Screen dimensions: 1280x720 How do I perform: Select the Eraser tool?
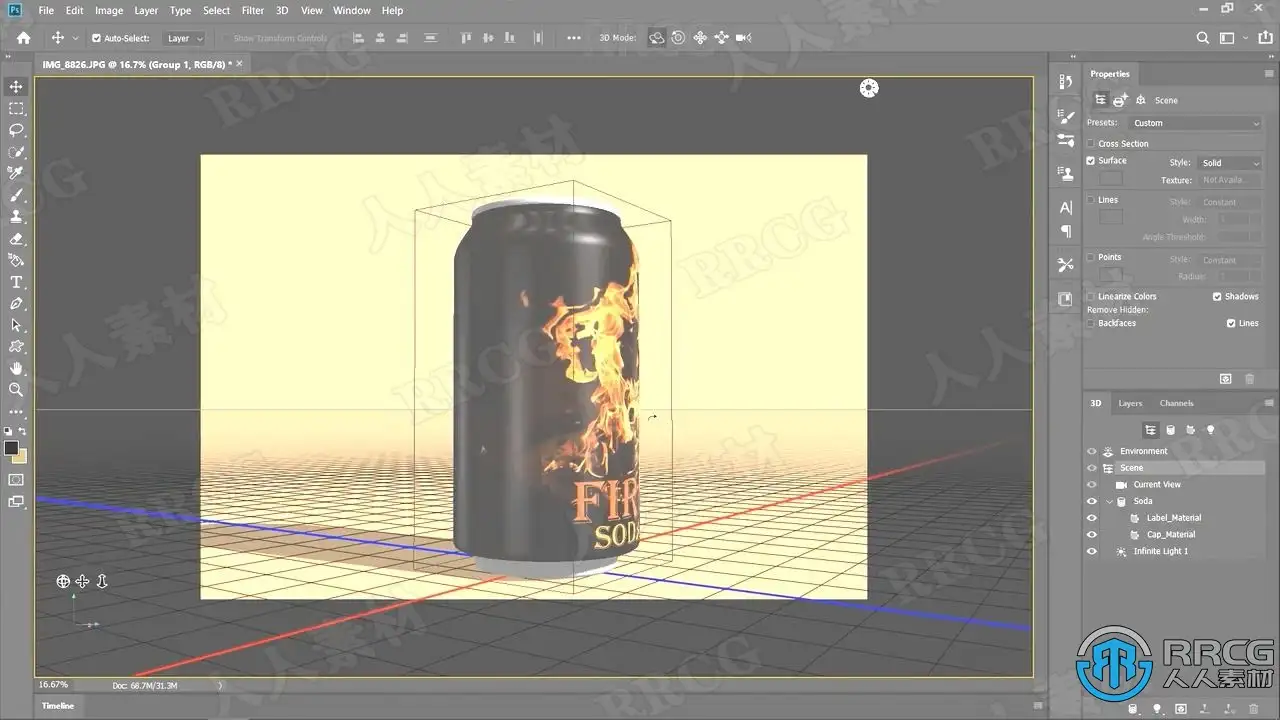click(x=16, y=239)
